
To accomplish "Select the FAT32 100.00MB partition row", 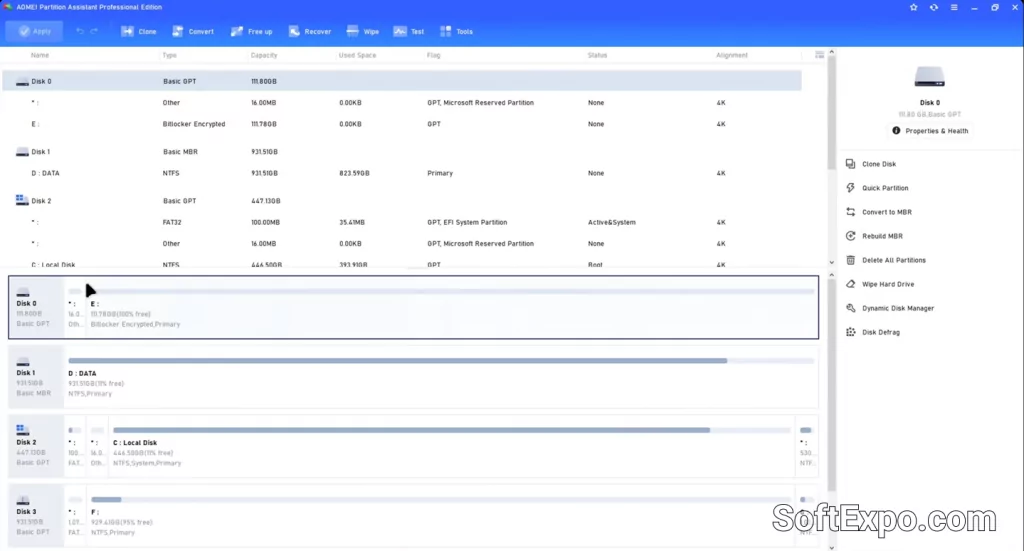I will pos(402,222).
